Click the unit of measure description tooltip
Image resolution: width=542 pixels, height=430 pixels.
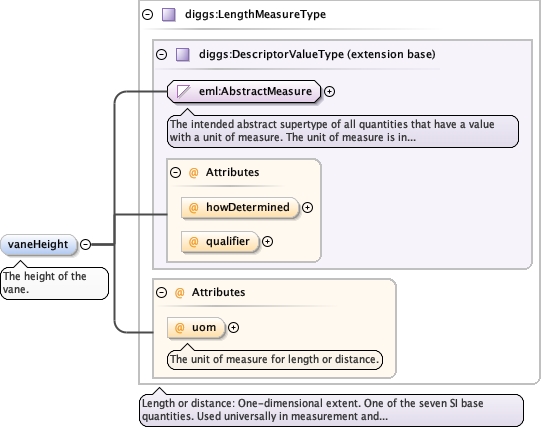pos(275,359)
